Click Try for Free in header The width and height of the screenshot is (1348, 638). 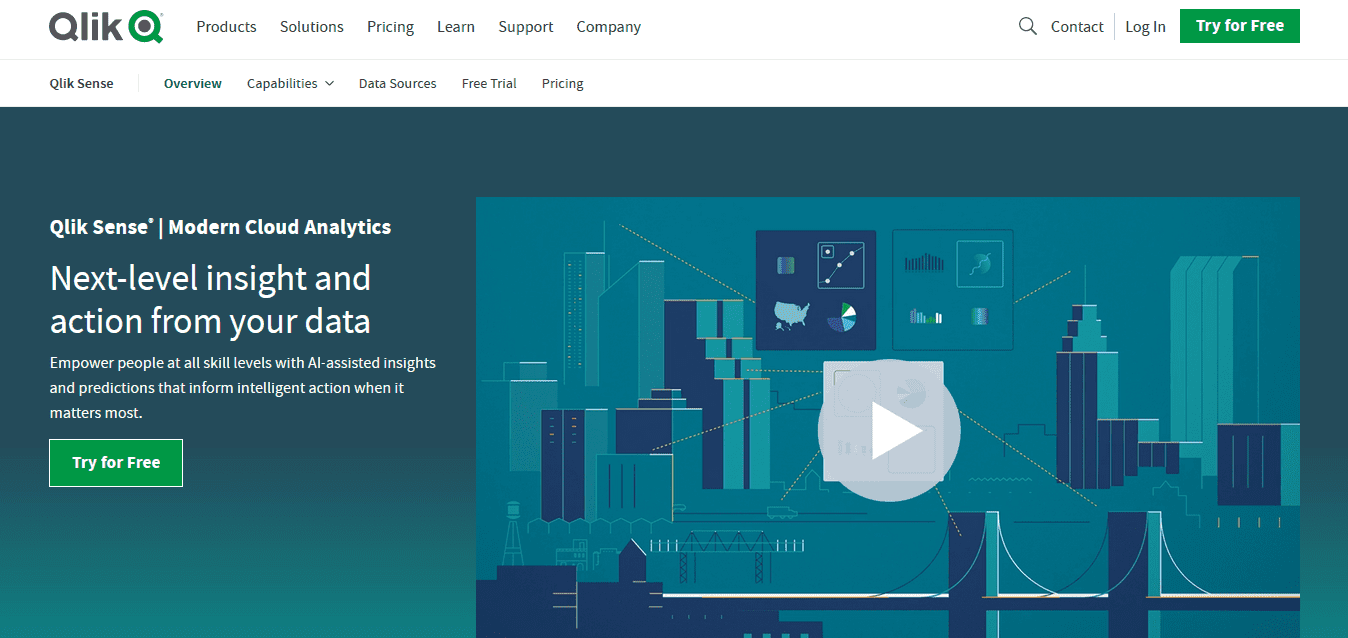(1240, 26)
